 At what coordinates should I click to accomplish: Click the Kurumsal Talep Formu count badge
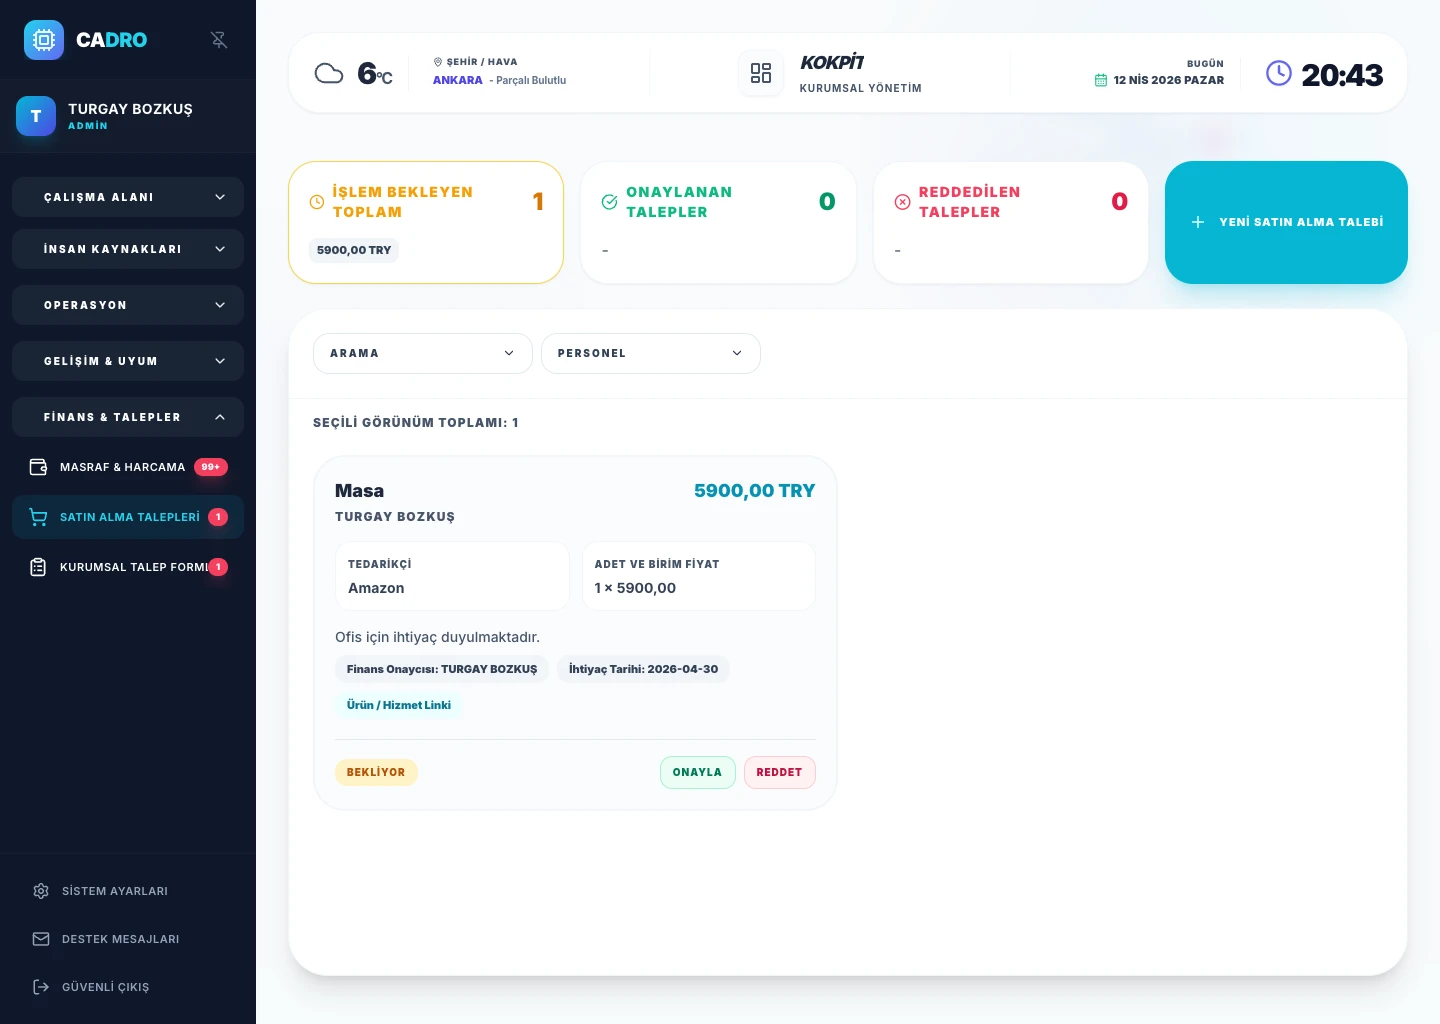[x=218, y=567]
